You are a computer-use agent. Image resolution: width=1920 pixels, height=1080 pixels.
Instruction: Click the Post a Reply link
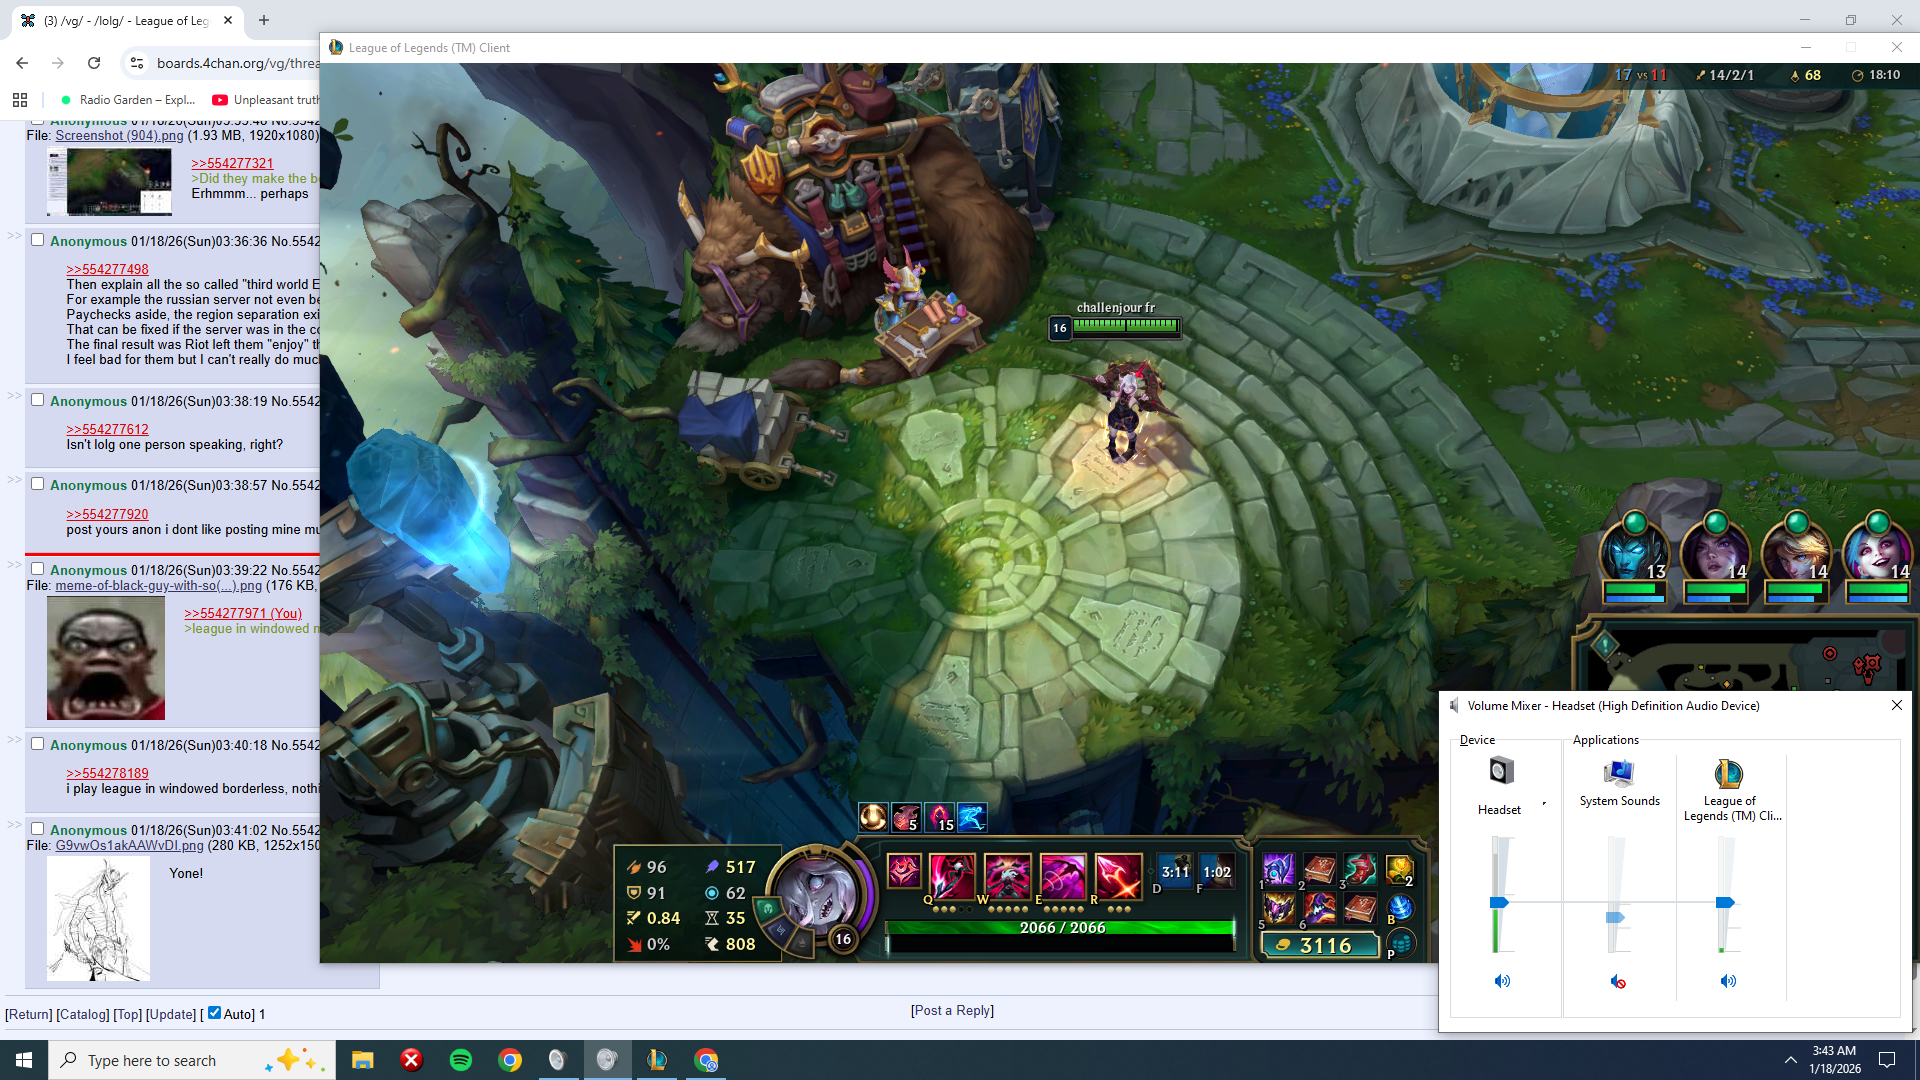pyautogui.click(x=952, y=1010)
